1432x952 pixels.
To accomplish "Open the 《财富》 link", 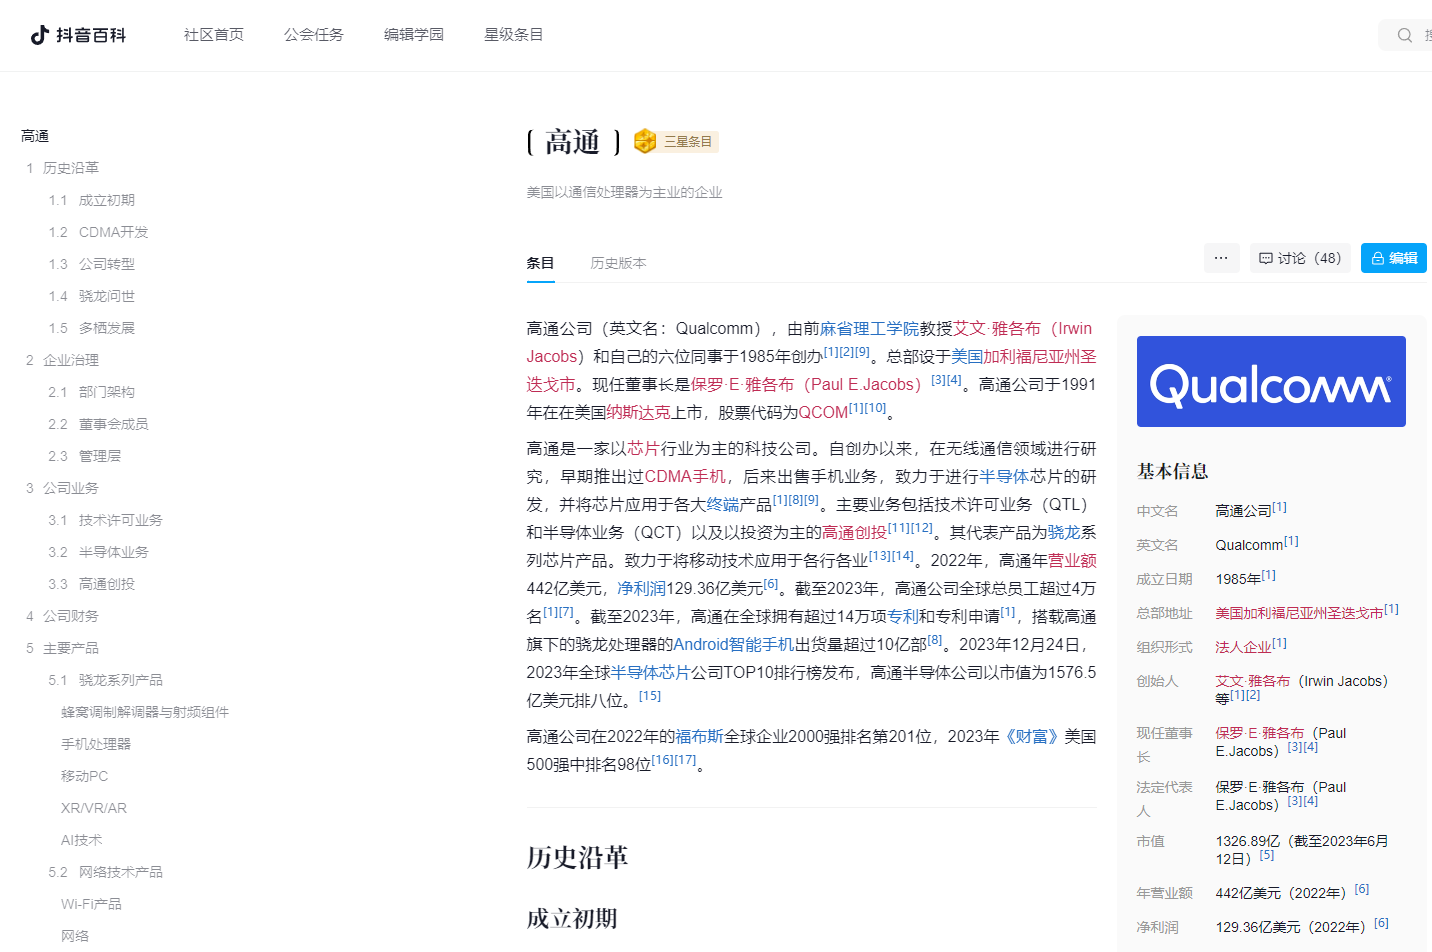I will pyautogui.click(x=1032, y=736).
